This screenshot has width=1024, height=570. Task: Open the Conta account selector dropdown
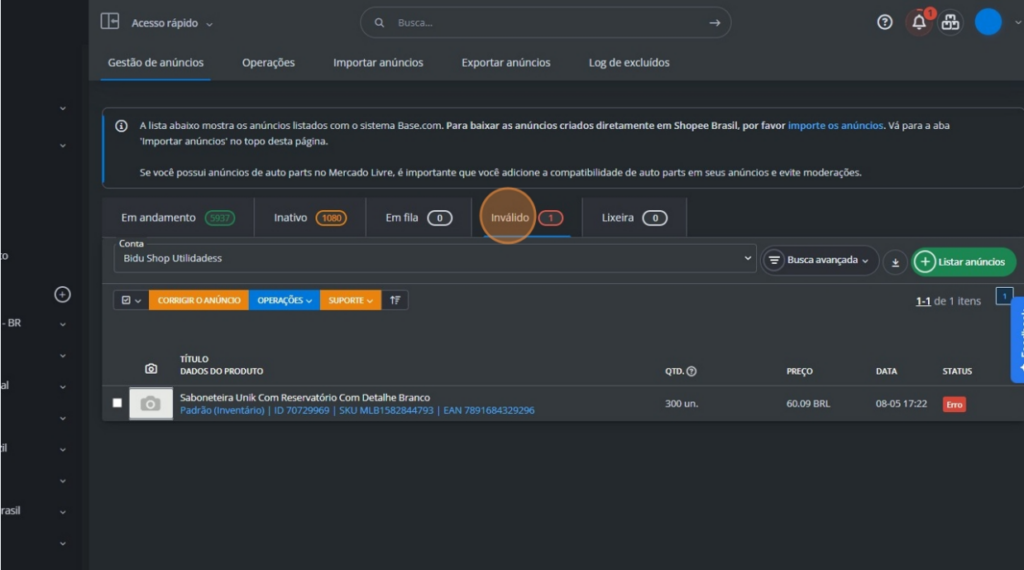point(434,258)
